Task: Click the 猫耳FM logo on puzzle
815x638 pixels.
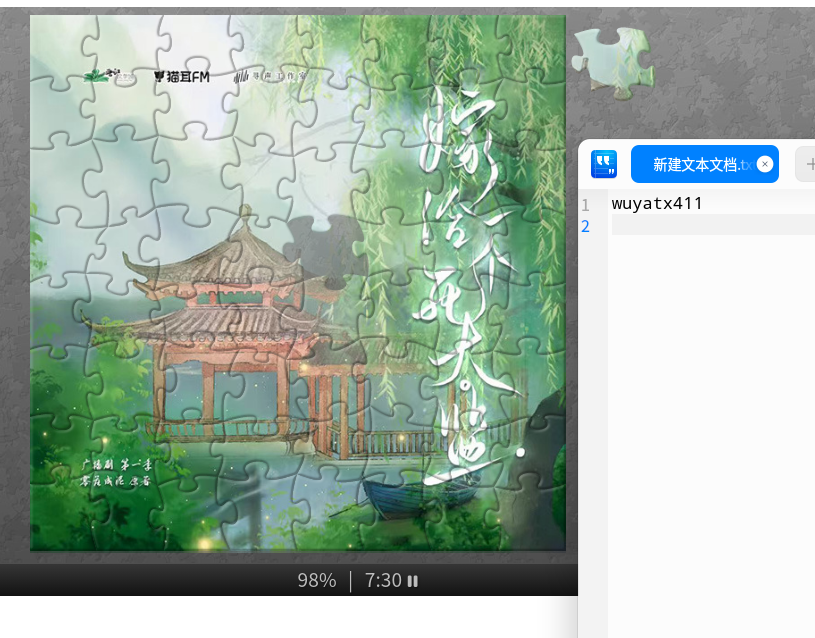Action: (181, 76)
